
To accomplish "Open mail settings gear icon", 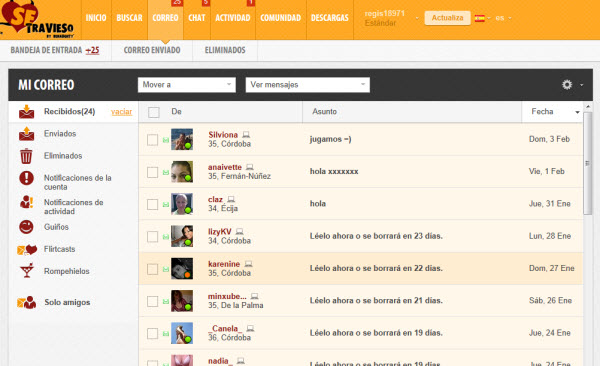I will pyautogui.click(x=567, y=85).
